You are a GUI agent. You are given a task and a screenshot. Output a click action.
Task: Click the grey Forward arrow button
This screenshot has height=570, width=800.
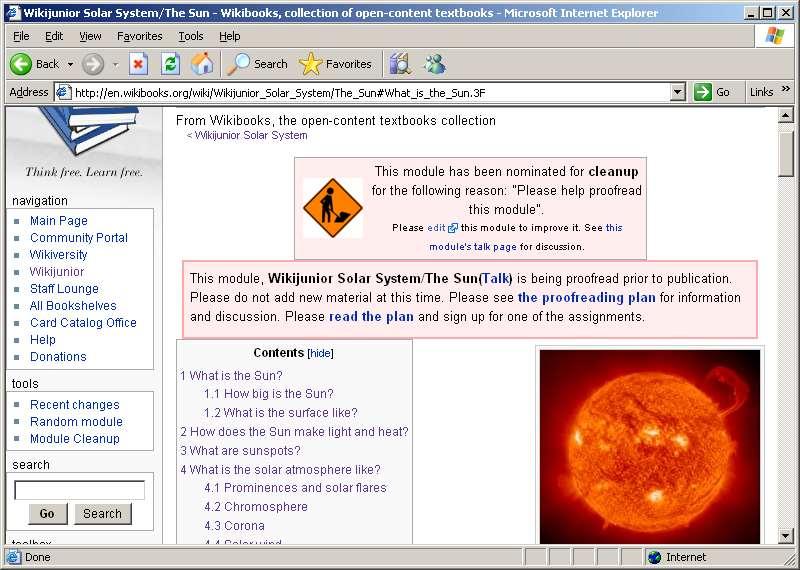(x=93, y=64)
